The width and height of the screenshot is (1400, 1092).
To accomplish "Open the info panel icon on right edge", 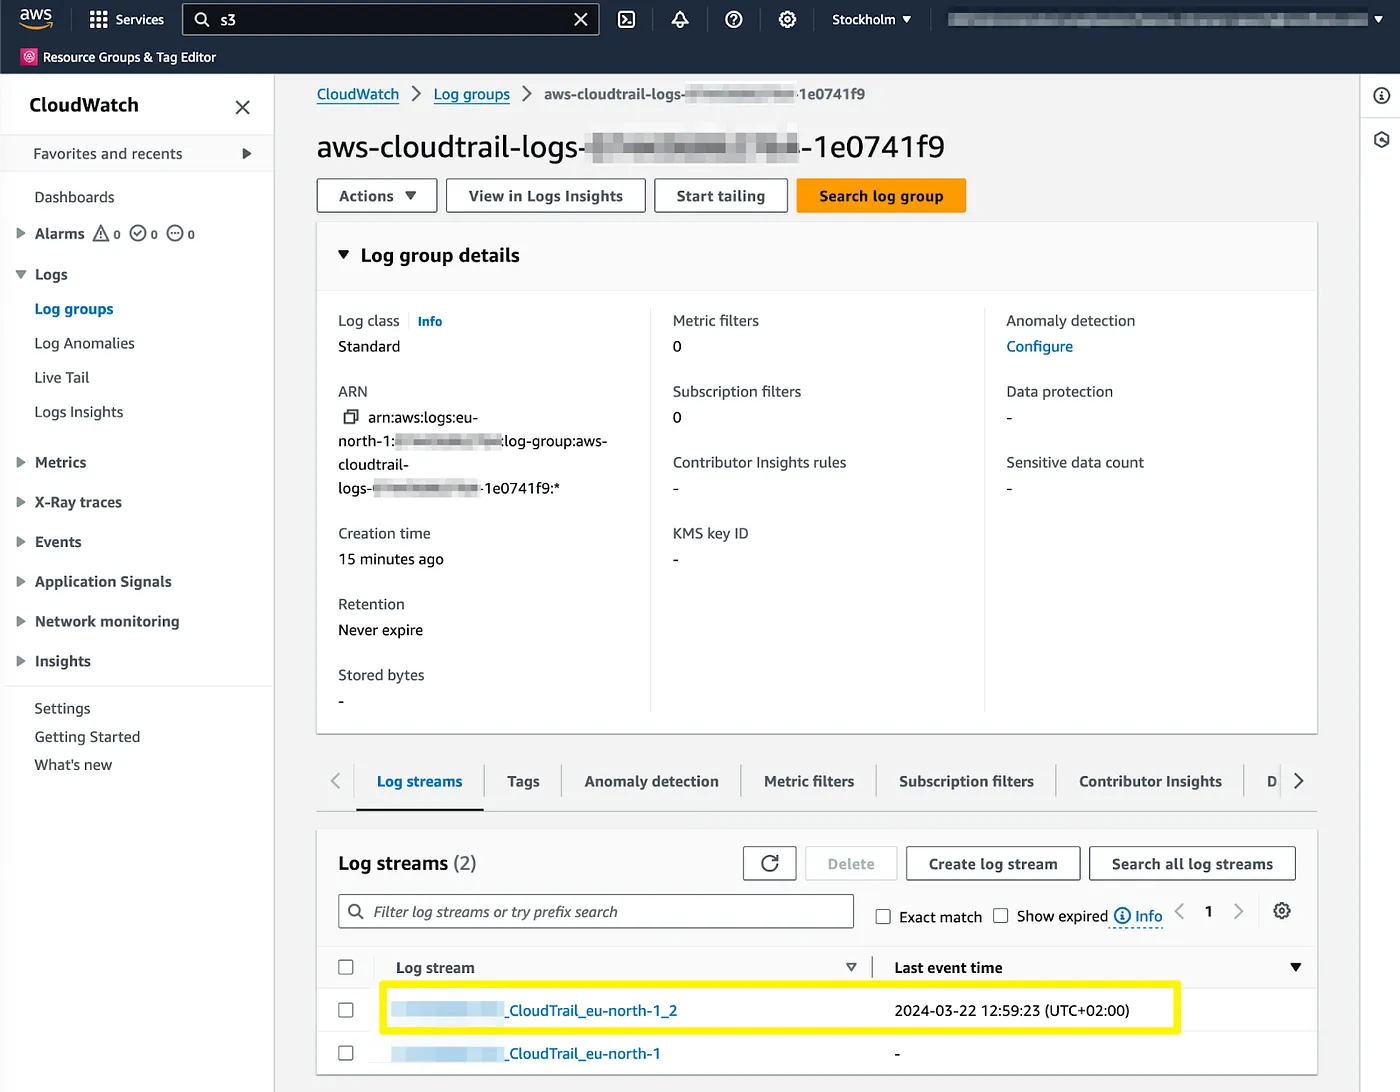I will [1381, 96].
